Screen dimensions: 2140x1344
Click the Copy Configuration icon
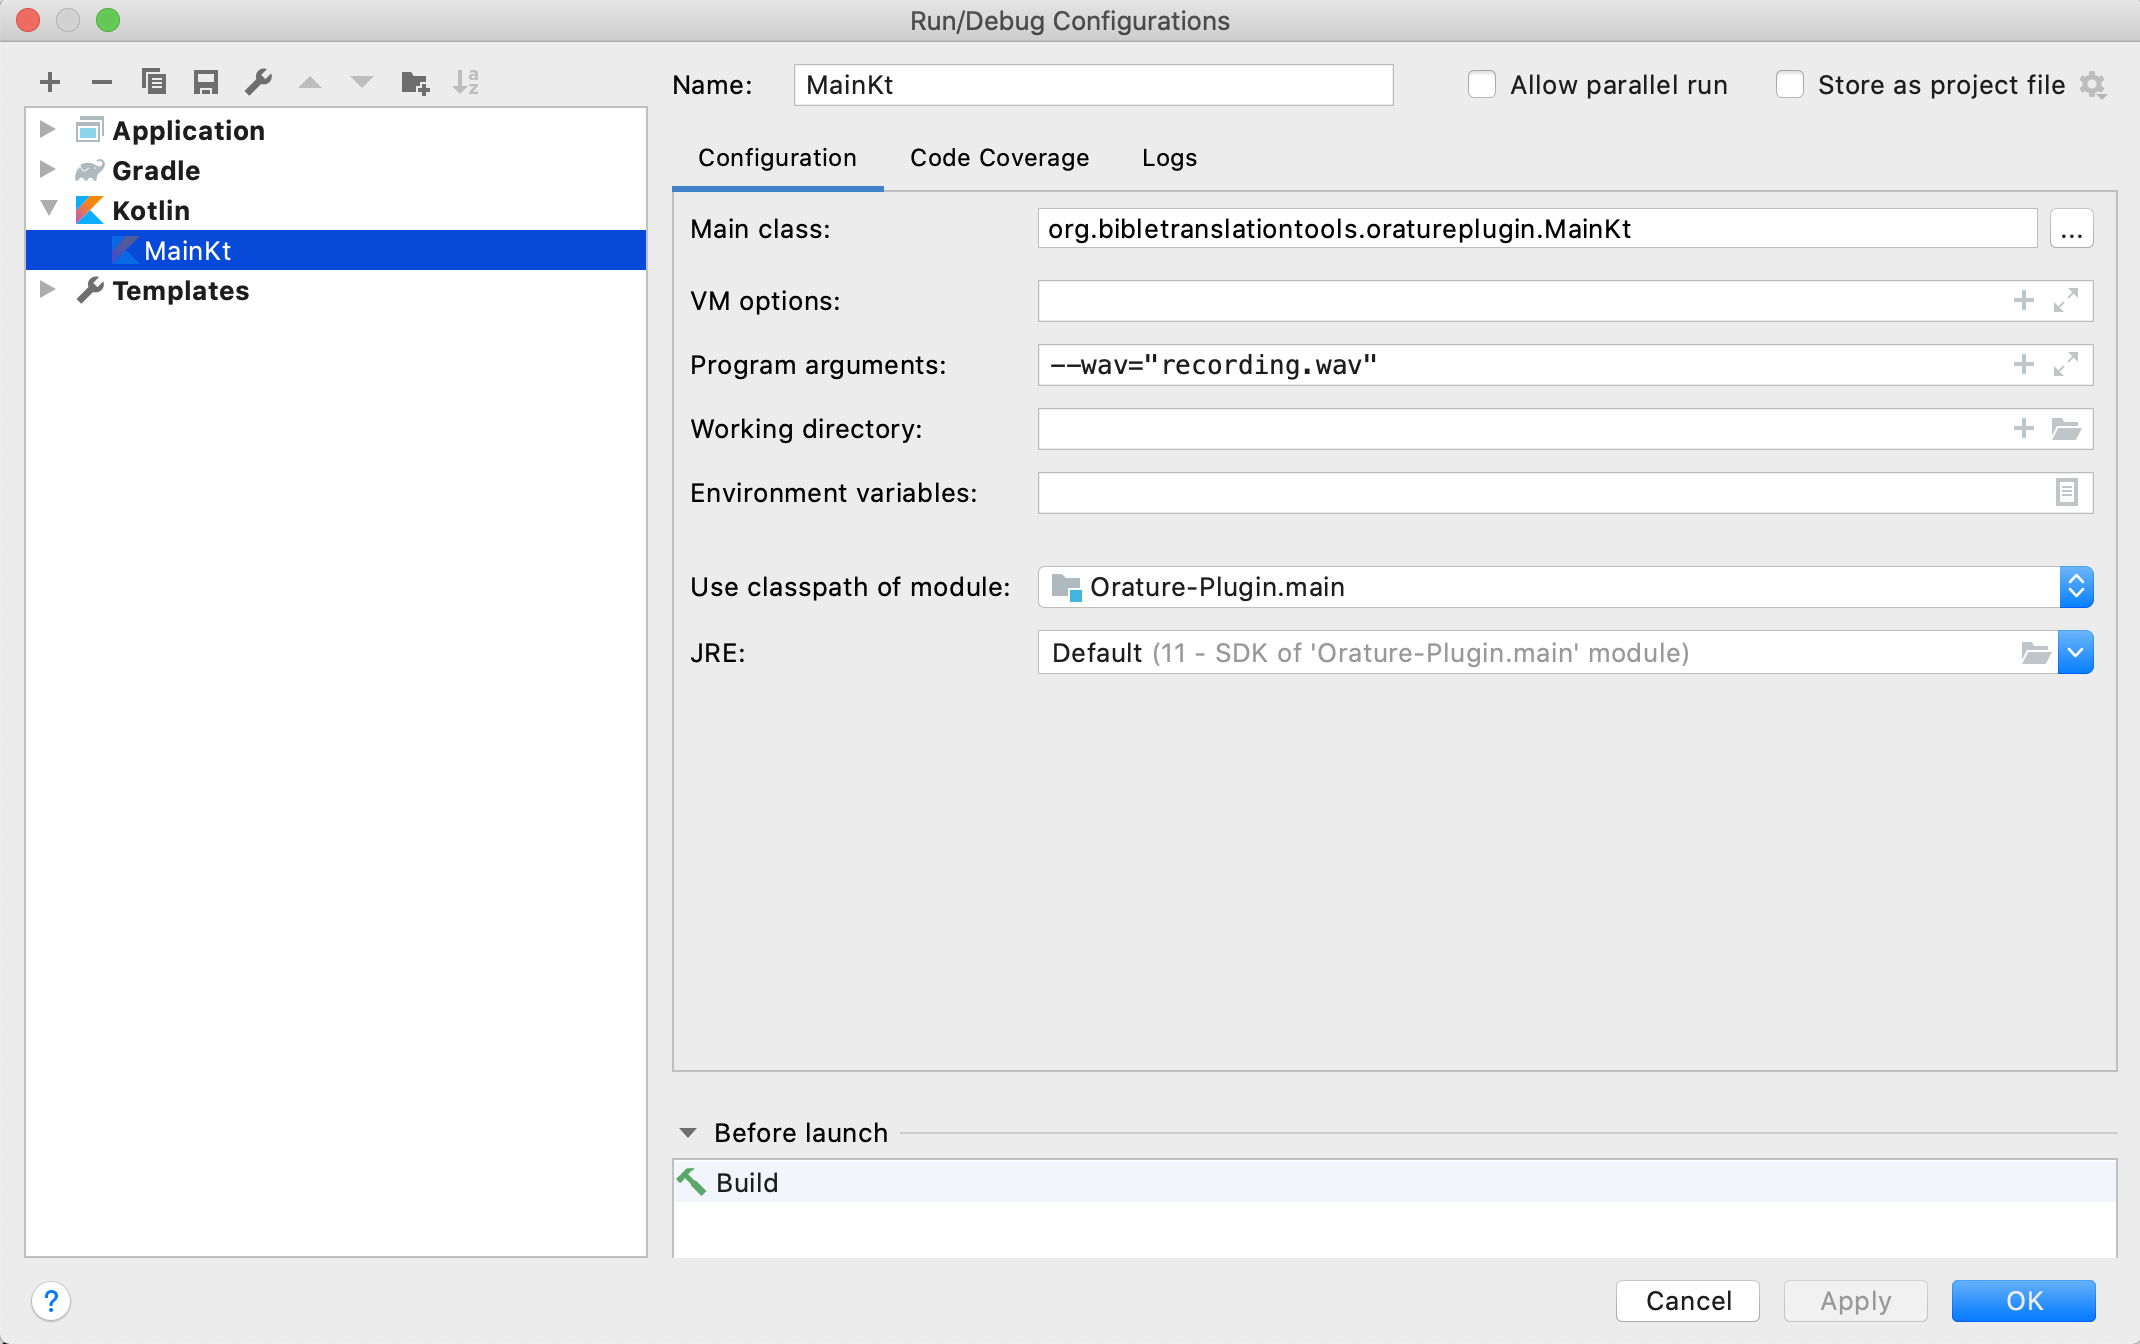pyautogui.click(x=154, y=82)
